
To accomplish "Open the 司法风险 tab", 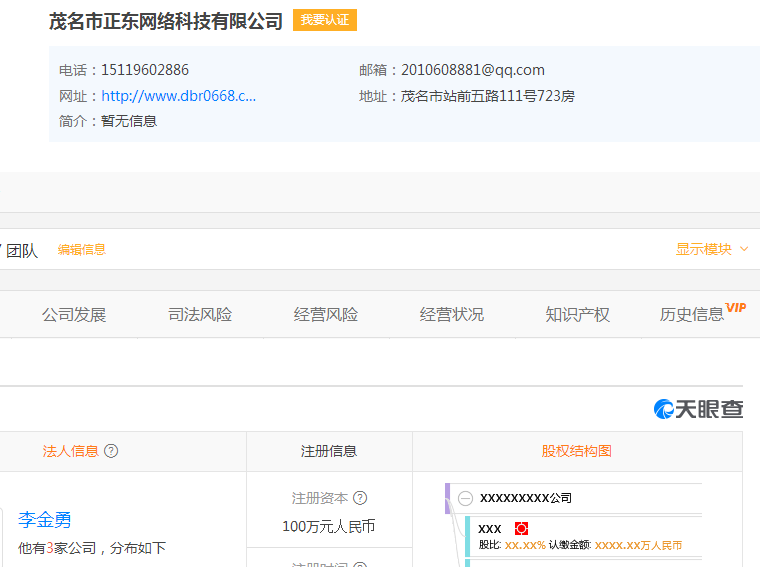I will [200, 315].
